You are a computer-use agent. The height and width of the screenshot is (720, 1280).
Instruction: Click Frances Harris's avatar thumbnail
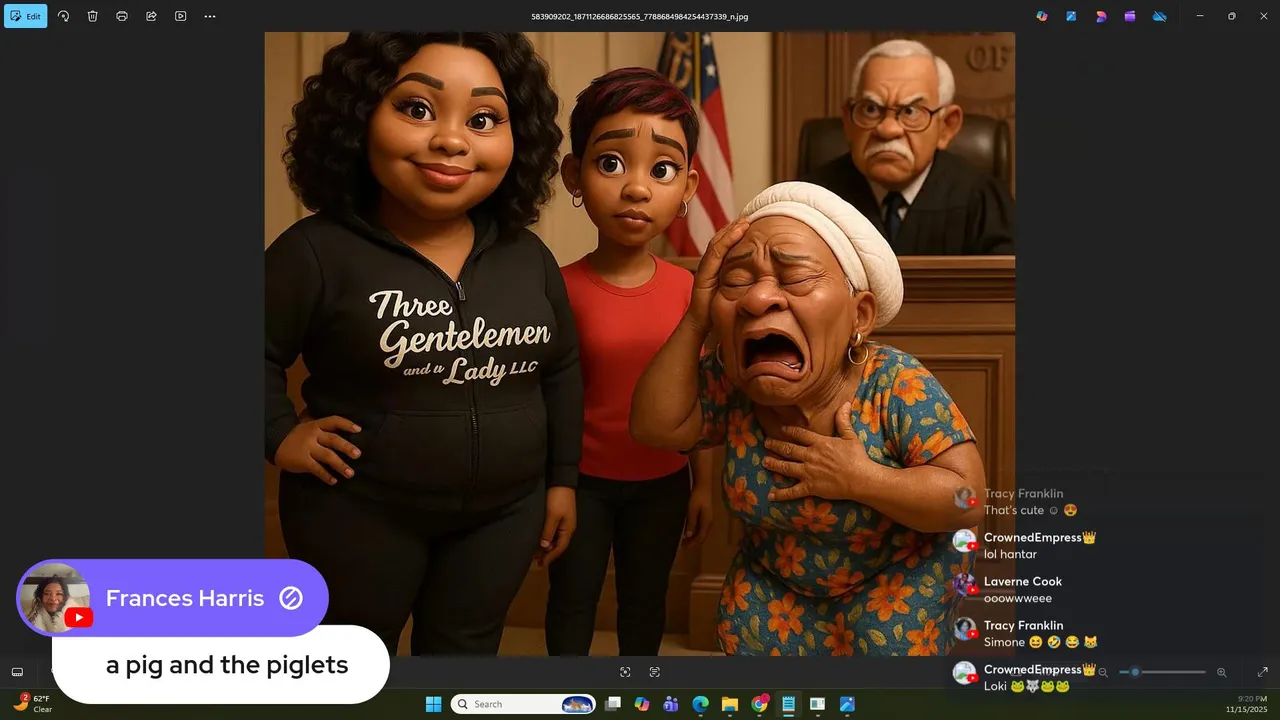pyautogui.click(x=53, y=598)
